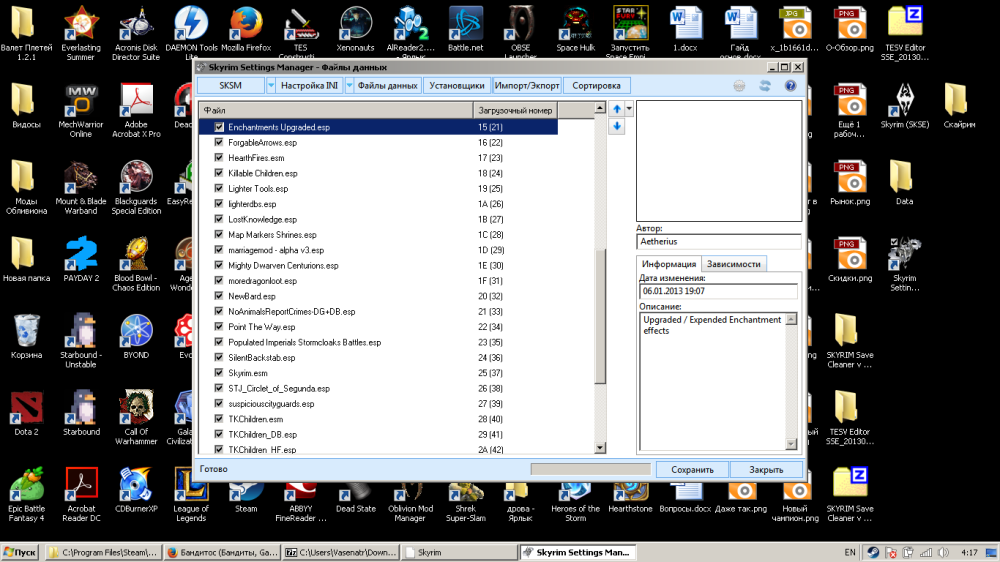Click the Сохранить button
Image resolution: width=1000 pixels, height=562 pixels.
click(692, 470)
